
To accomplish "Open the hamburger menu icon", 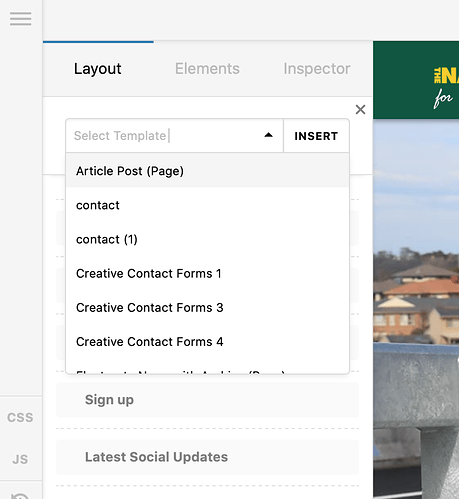I will [x=21, y=19].
